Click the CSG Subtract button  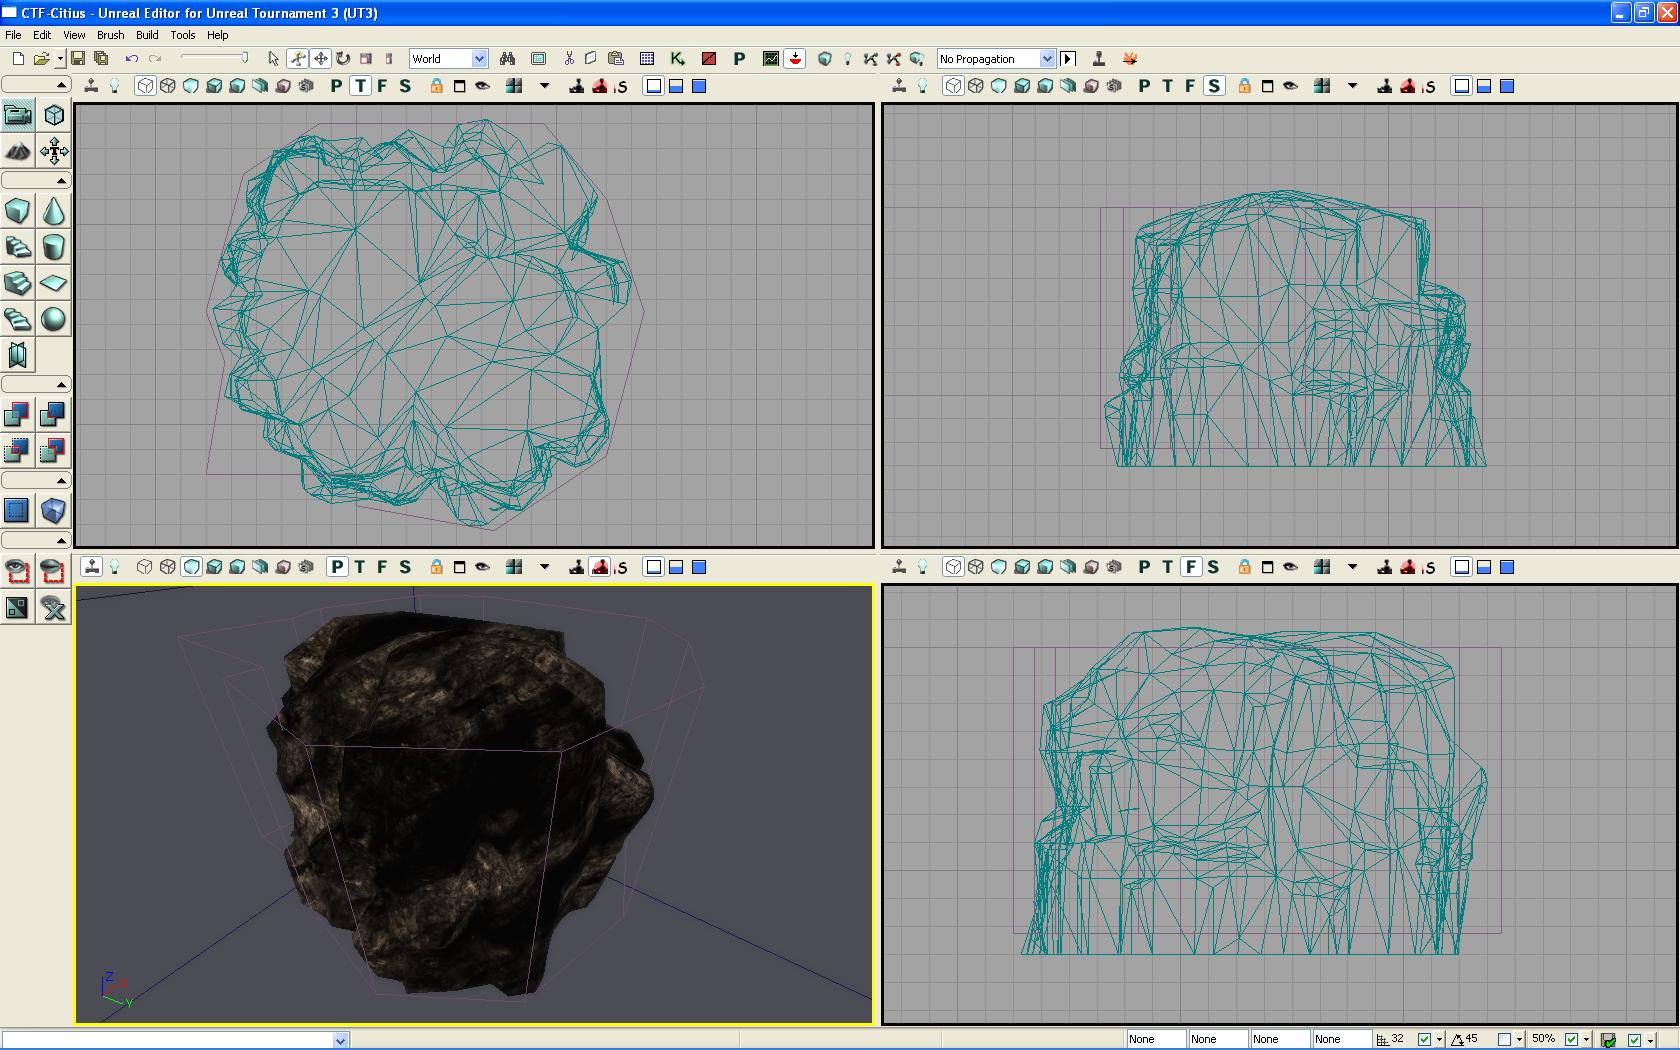click(x=54, y=414)
